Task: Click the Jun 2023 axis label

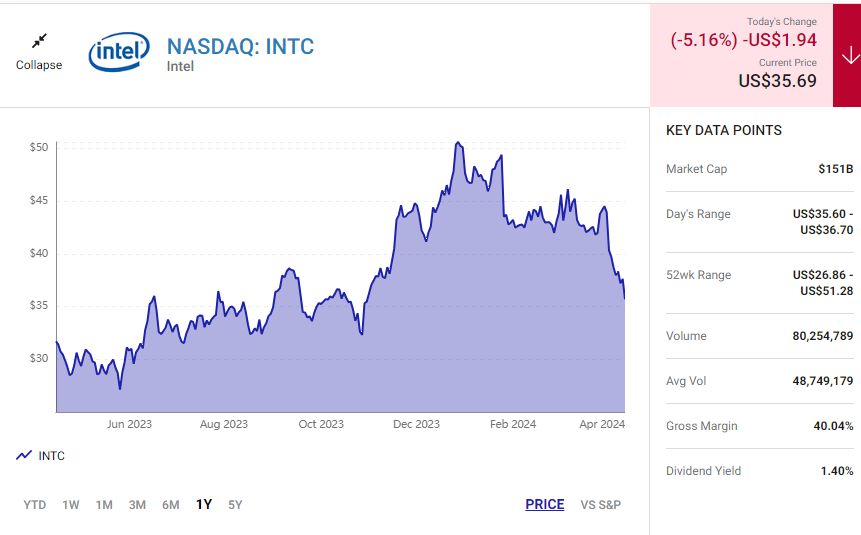Action: pos(129,424)
